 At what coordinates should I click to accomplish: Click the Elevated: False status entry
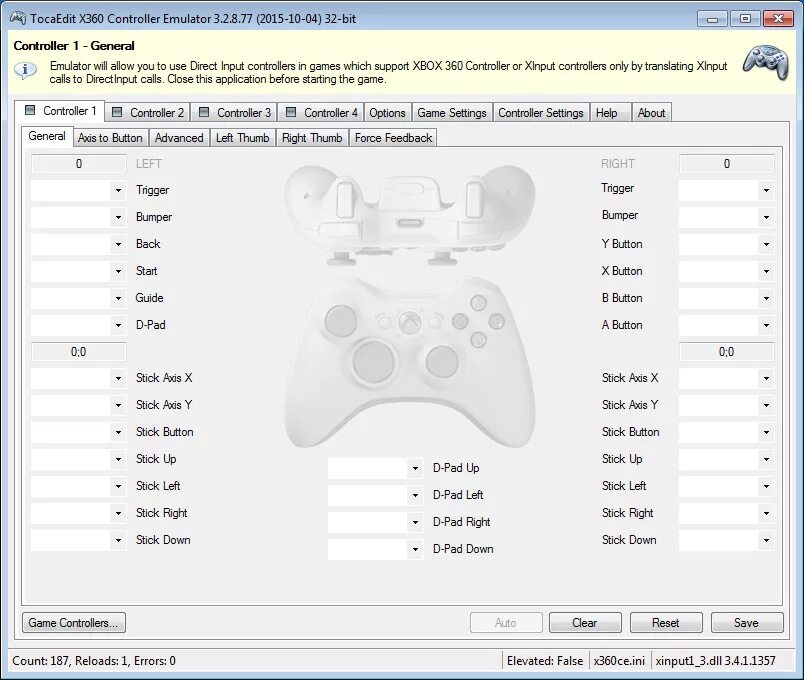[545, 661]
